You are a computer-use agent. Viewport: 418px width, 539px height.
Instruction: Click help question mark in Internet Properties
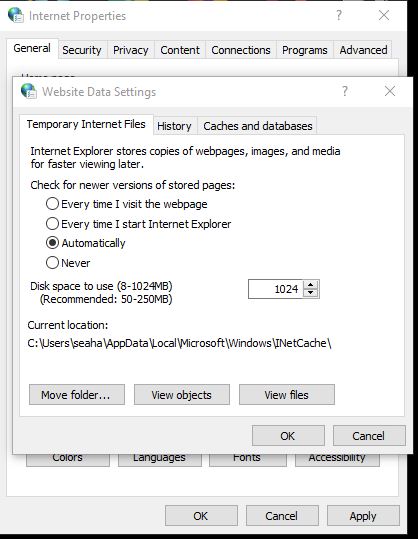pos(339,15)
